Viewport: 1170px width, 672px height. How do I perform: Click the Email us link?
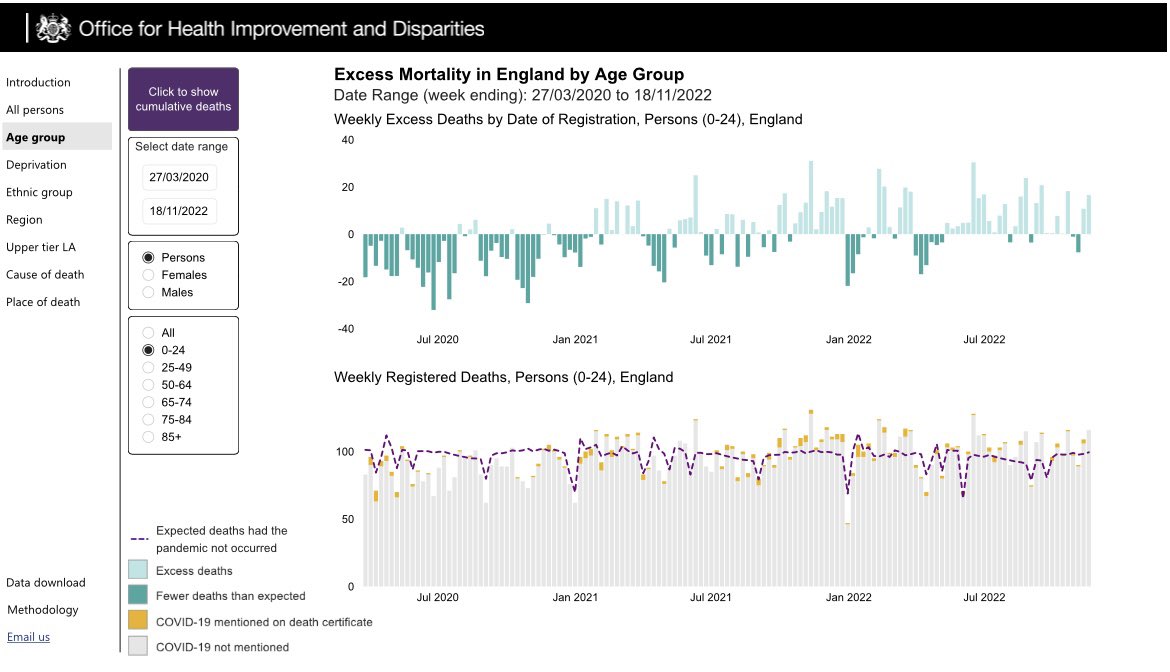[28, 637]
